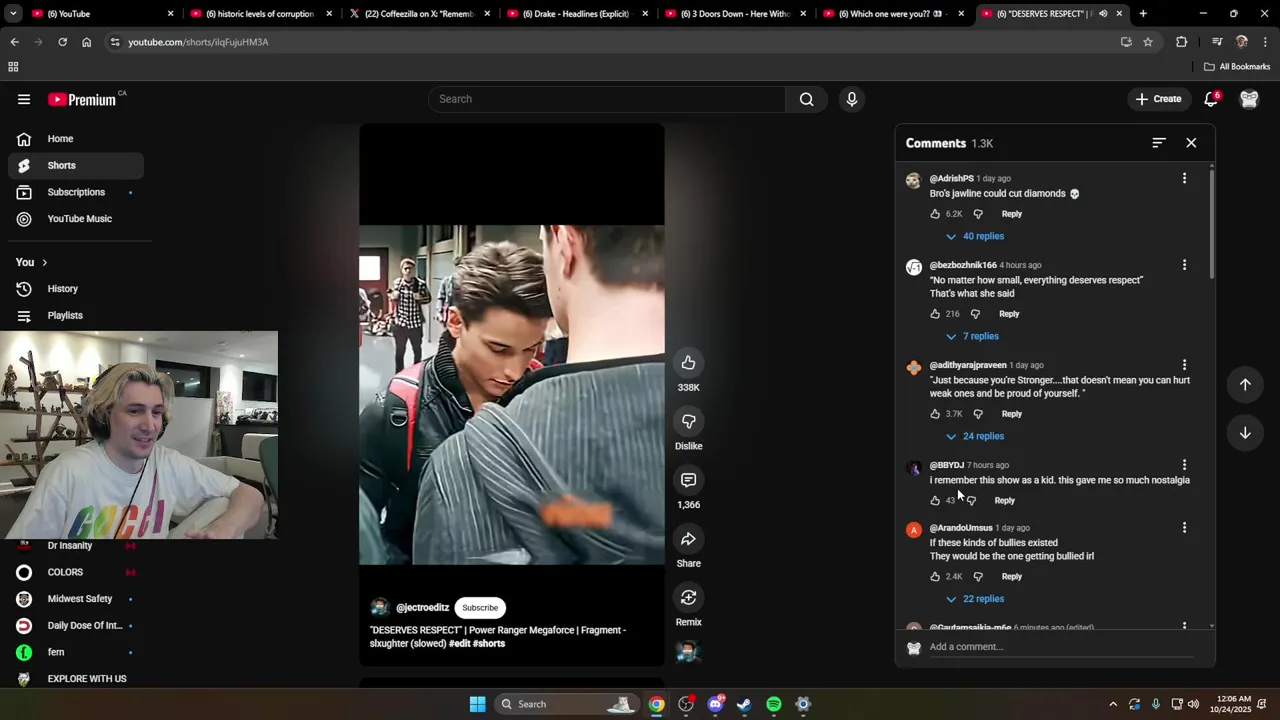This screenshot has width=1280, height=720.
Task: Open options menu for @adithyarajpraveen comment
Action: (x=1184, y=365)
